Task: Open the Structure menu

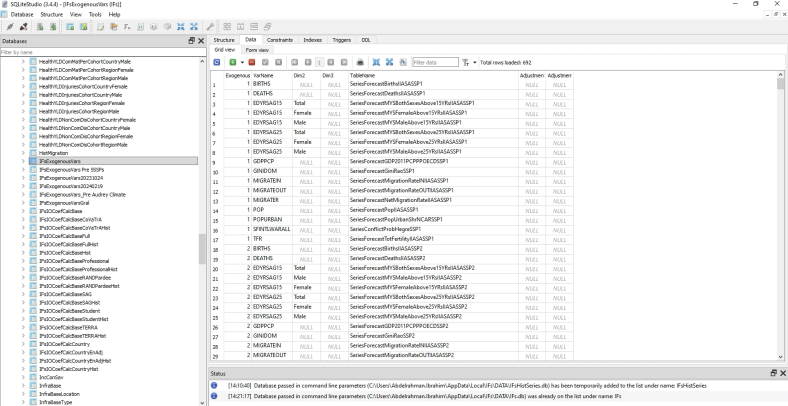Action: point(52,15)
